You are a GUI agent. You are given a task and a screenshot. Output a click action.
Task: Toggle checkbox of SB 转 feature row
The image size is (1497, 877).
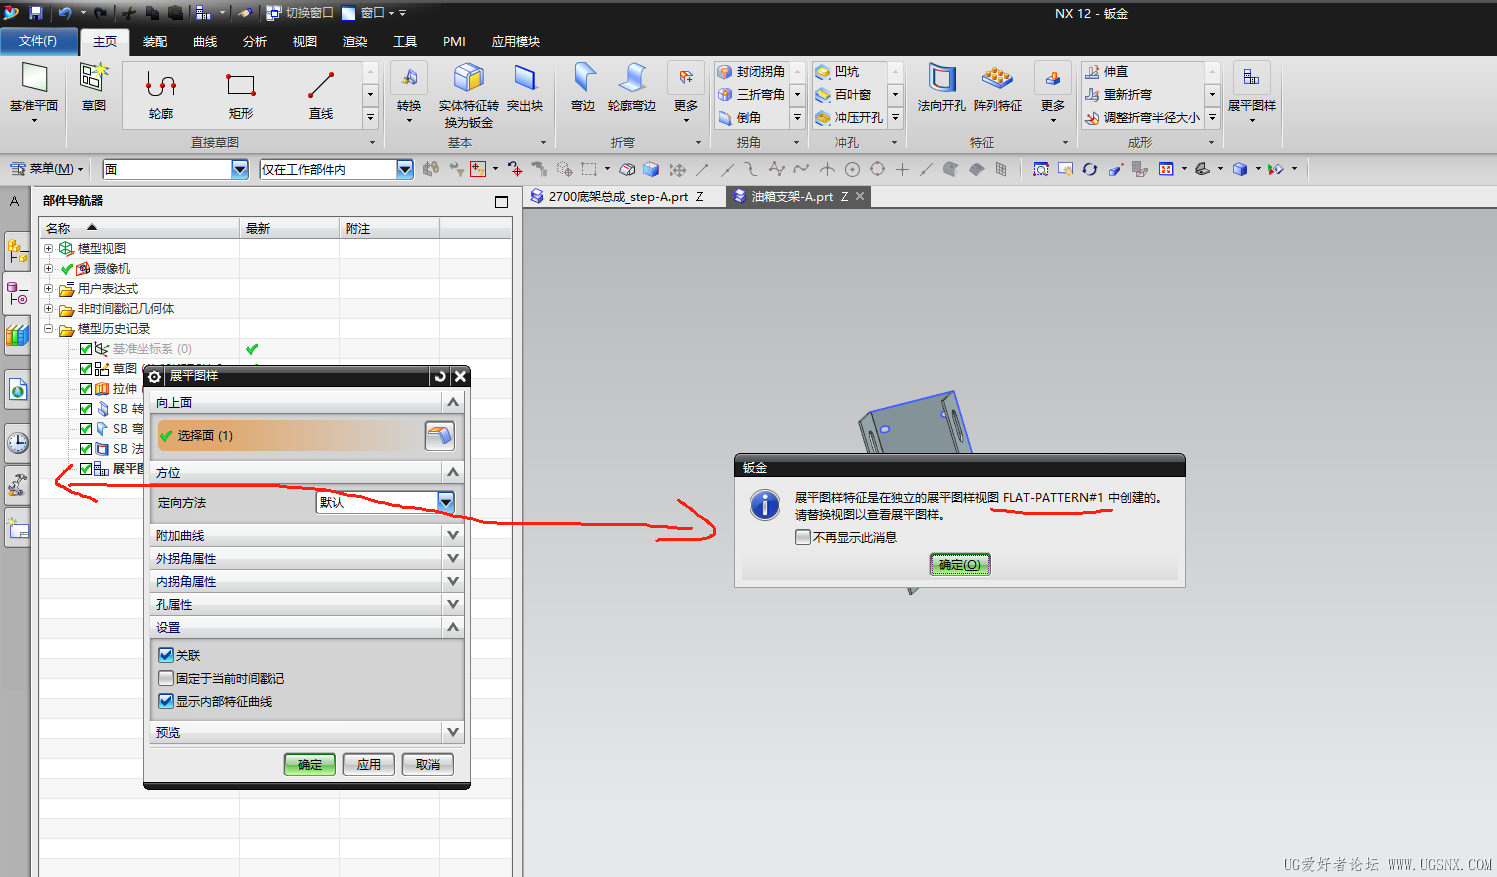[x=86, y=409]
